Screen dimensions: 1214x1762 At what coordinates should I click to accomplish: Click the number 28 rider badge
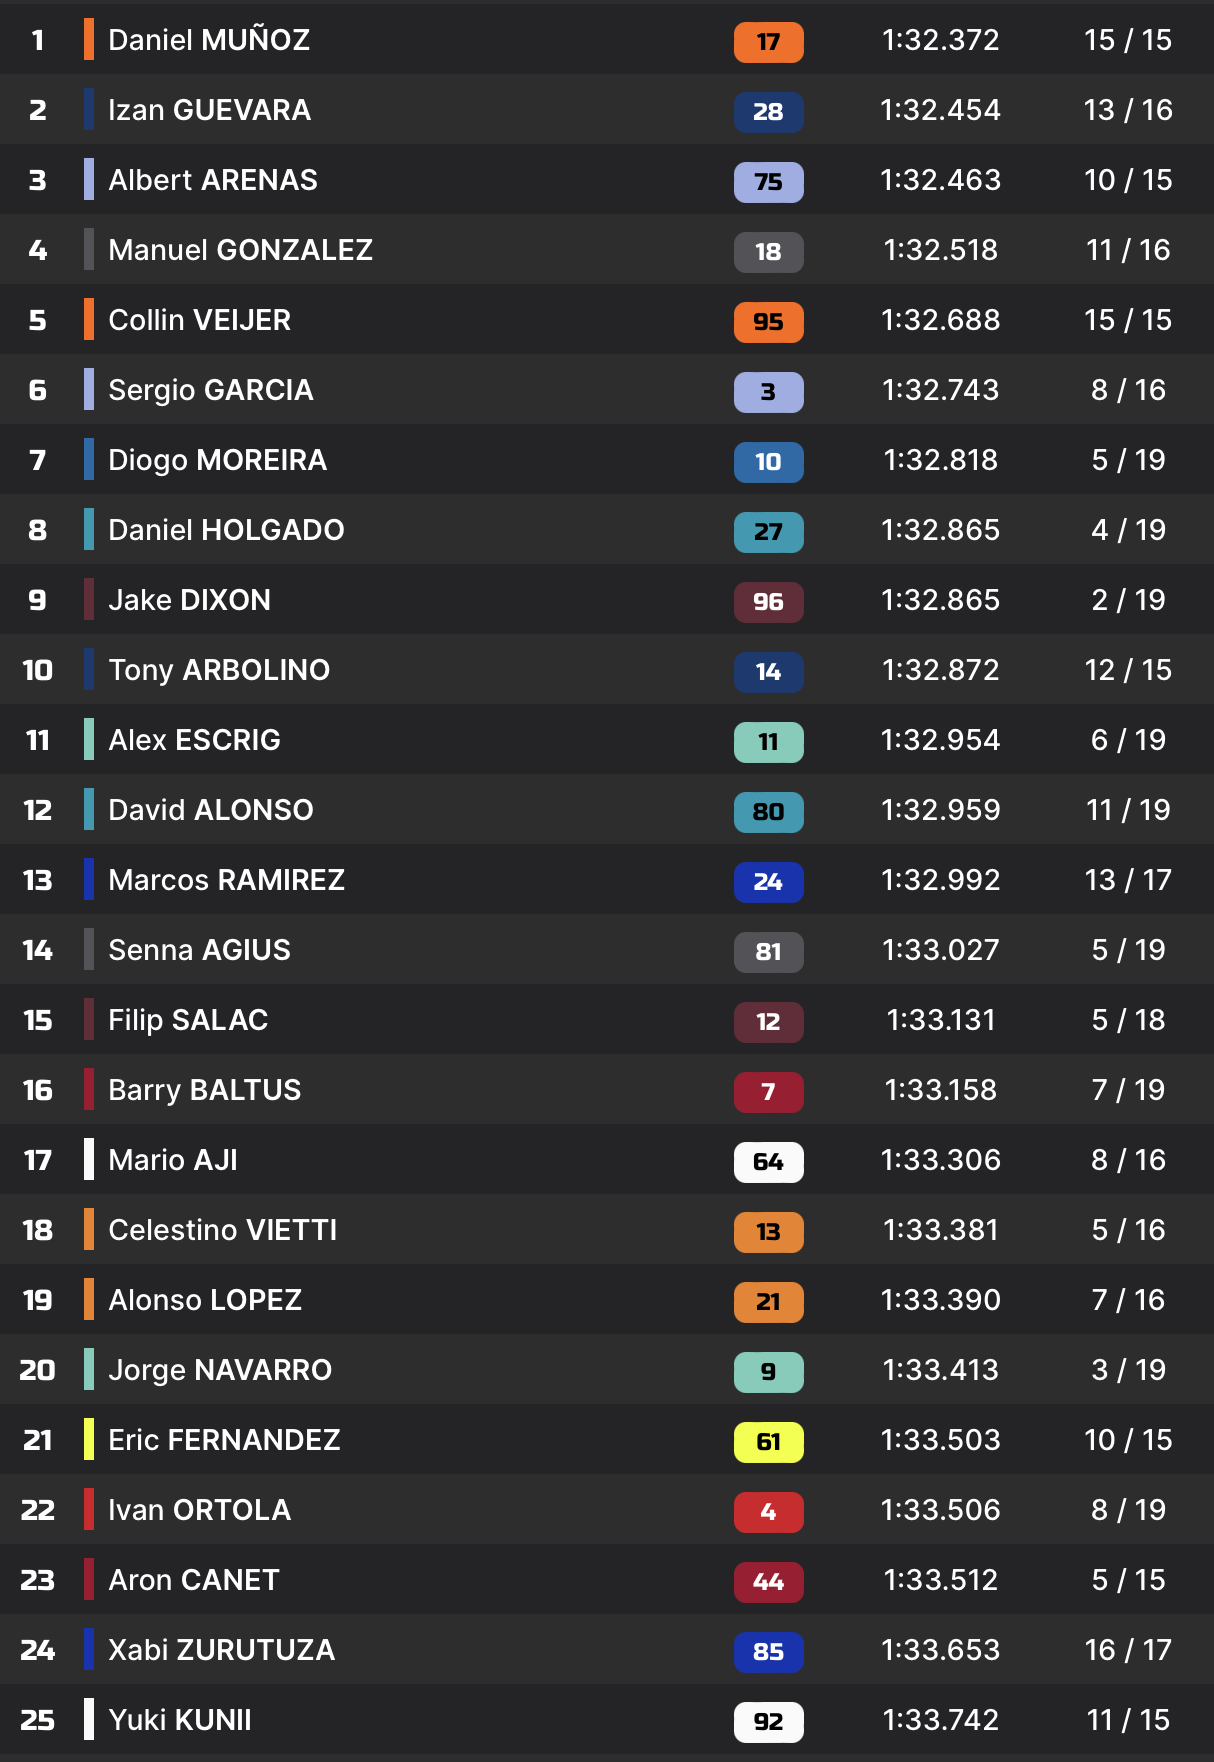768,112
